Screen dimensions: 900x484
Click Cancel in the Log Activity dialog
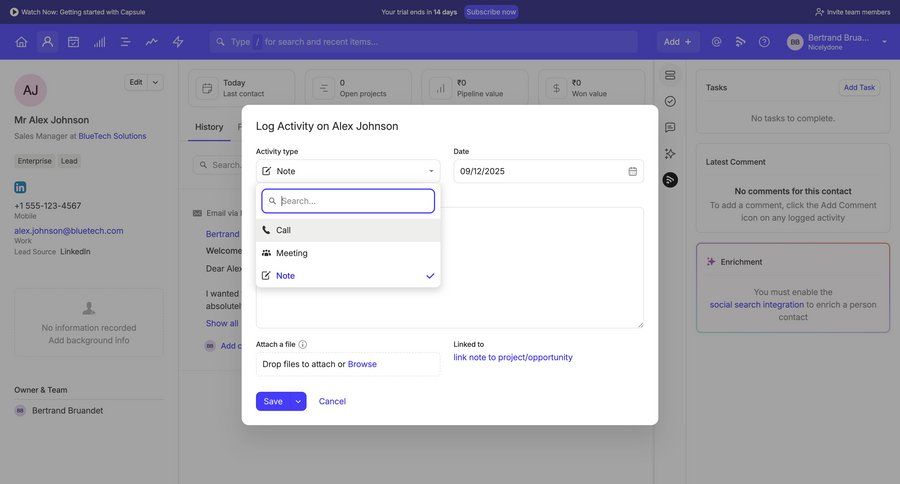(332, 401)
